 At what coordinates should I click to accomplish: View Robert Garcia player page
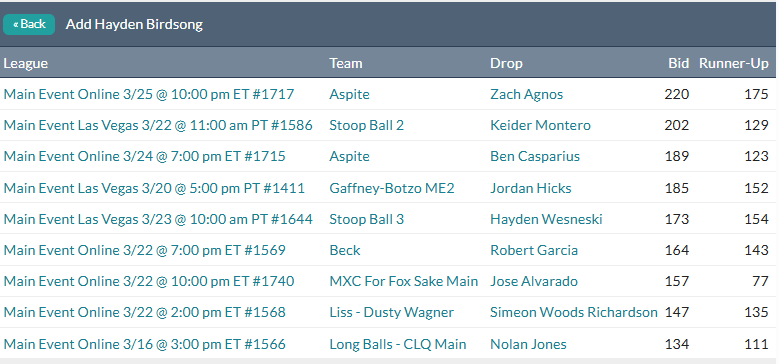pyautogui.click(x=534, y=250)
